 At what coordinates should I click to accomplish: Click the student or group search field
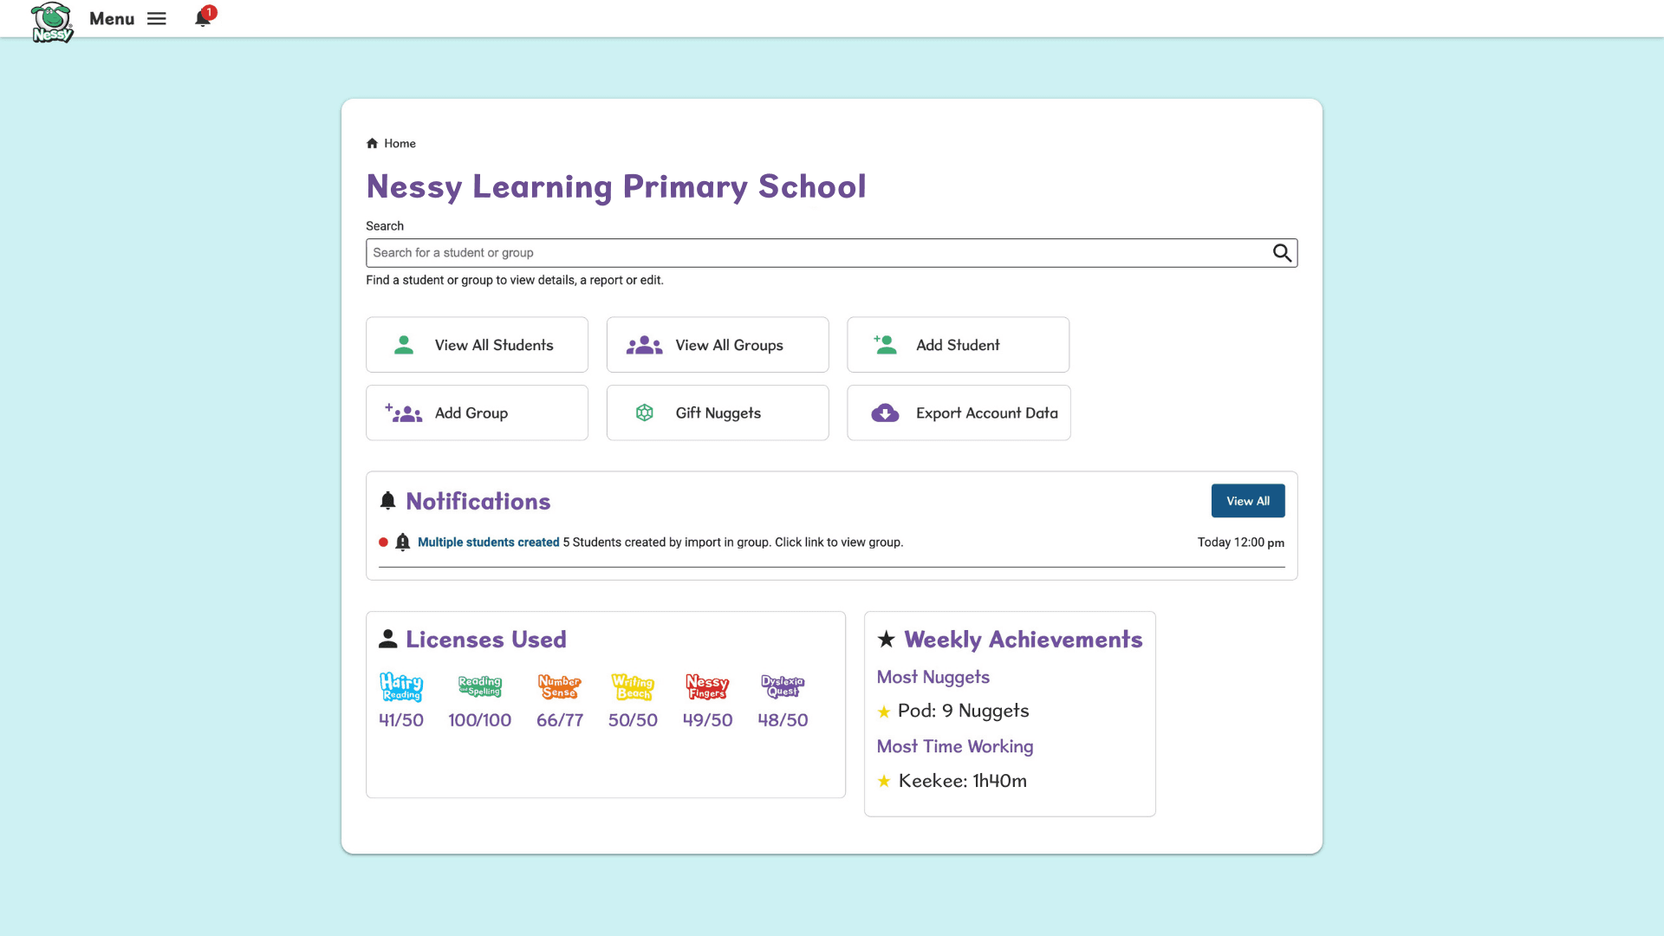[x=816, y=253]
